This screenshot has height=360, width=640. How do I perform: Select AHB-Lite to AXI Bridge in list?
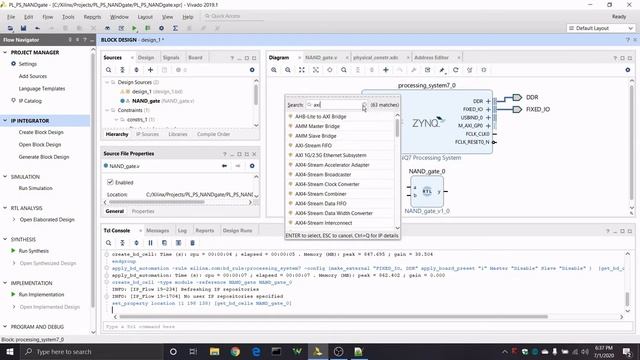tap(320, 117)
